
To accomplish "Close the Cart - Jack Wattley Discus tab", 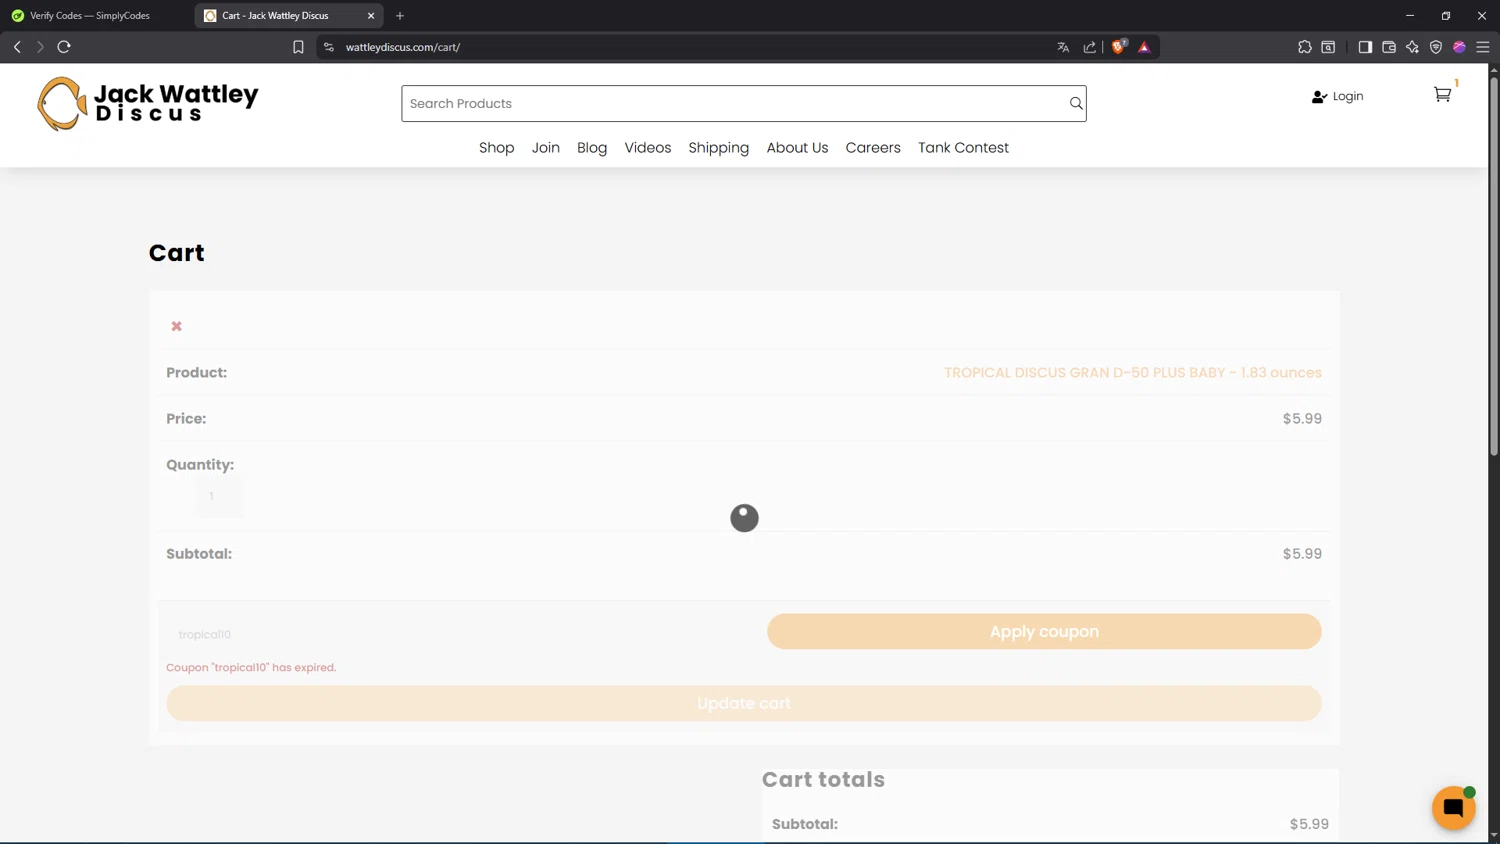I will pyautogui.click(x=371, y=16).
